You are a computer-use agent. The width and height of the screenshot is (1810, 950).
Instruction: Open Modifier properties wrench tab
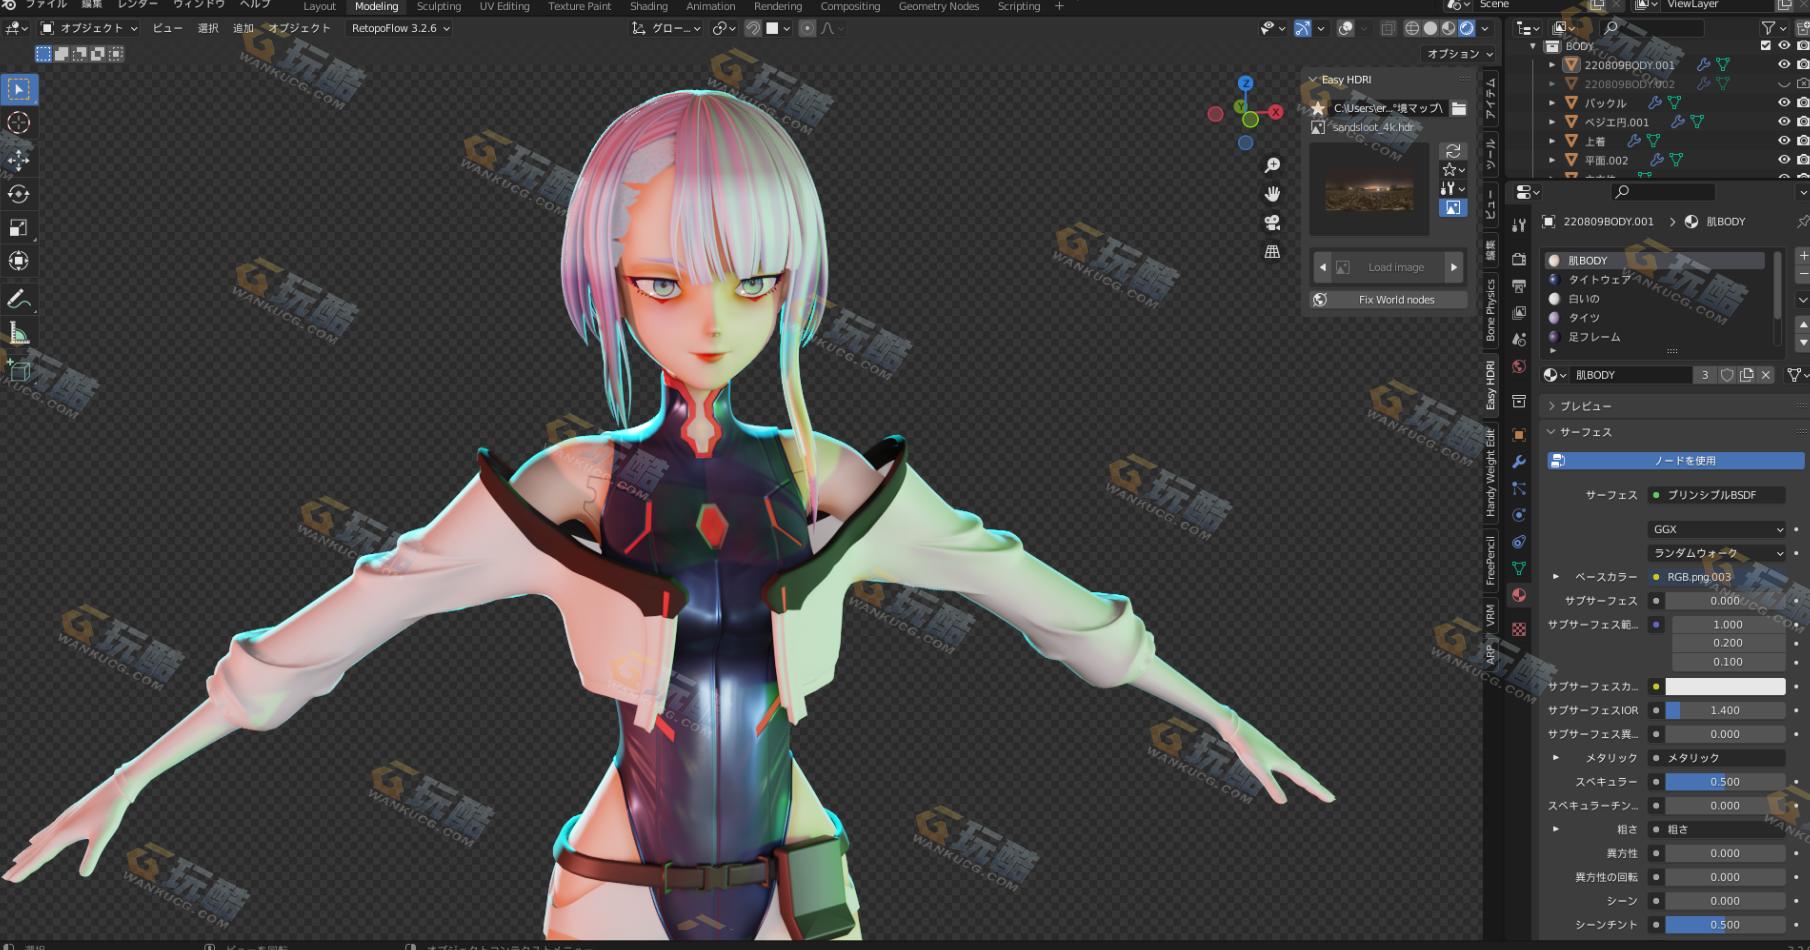click(1519, 462)
